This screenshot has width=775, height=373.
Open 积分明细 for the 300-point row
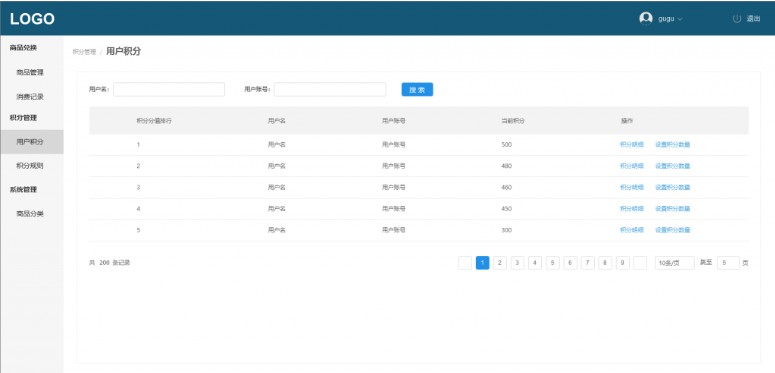pyautogui.click(x=632, y=230)
